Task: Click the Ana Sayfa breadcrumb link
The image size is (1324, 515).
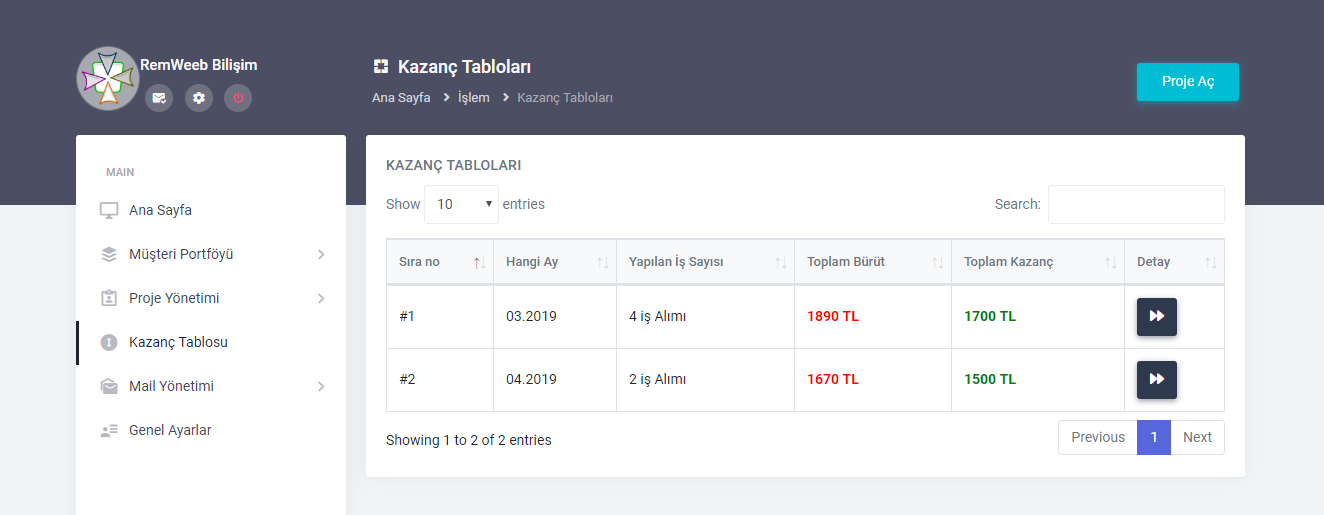Action: 401,97
